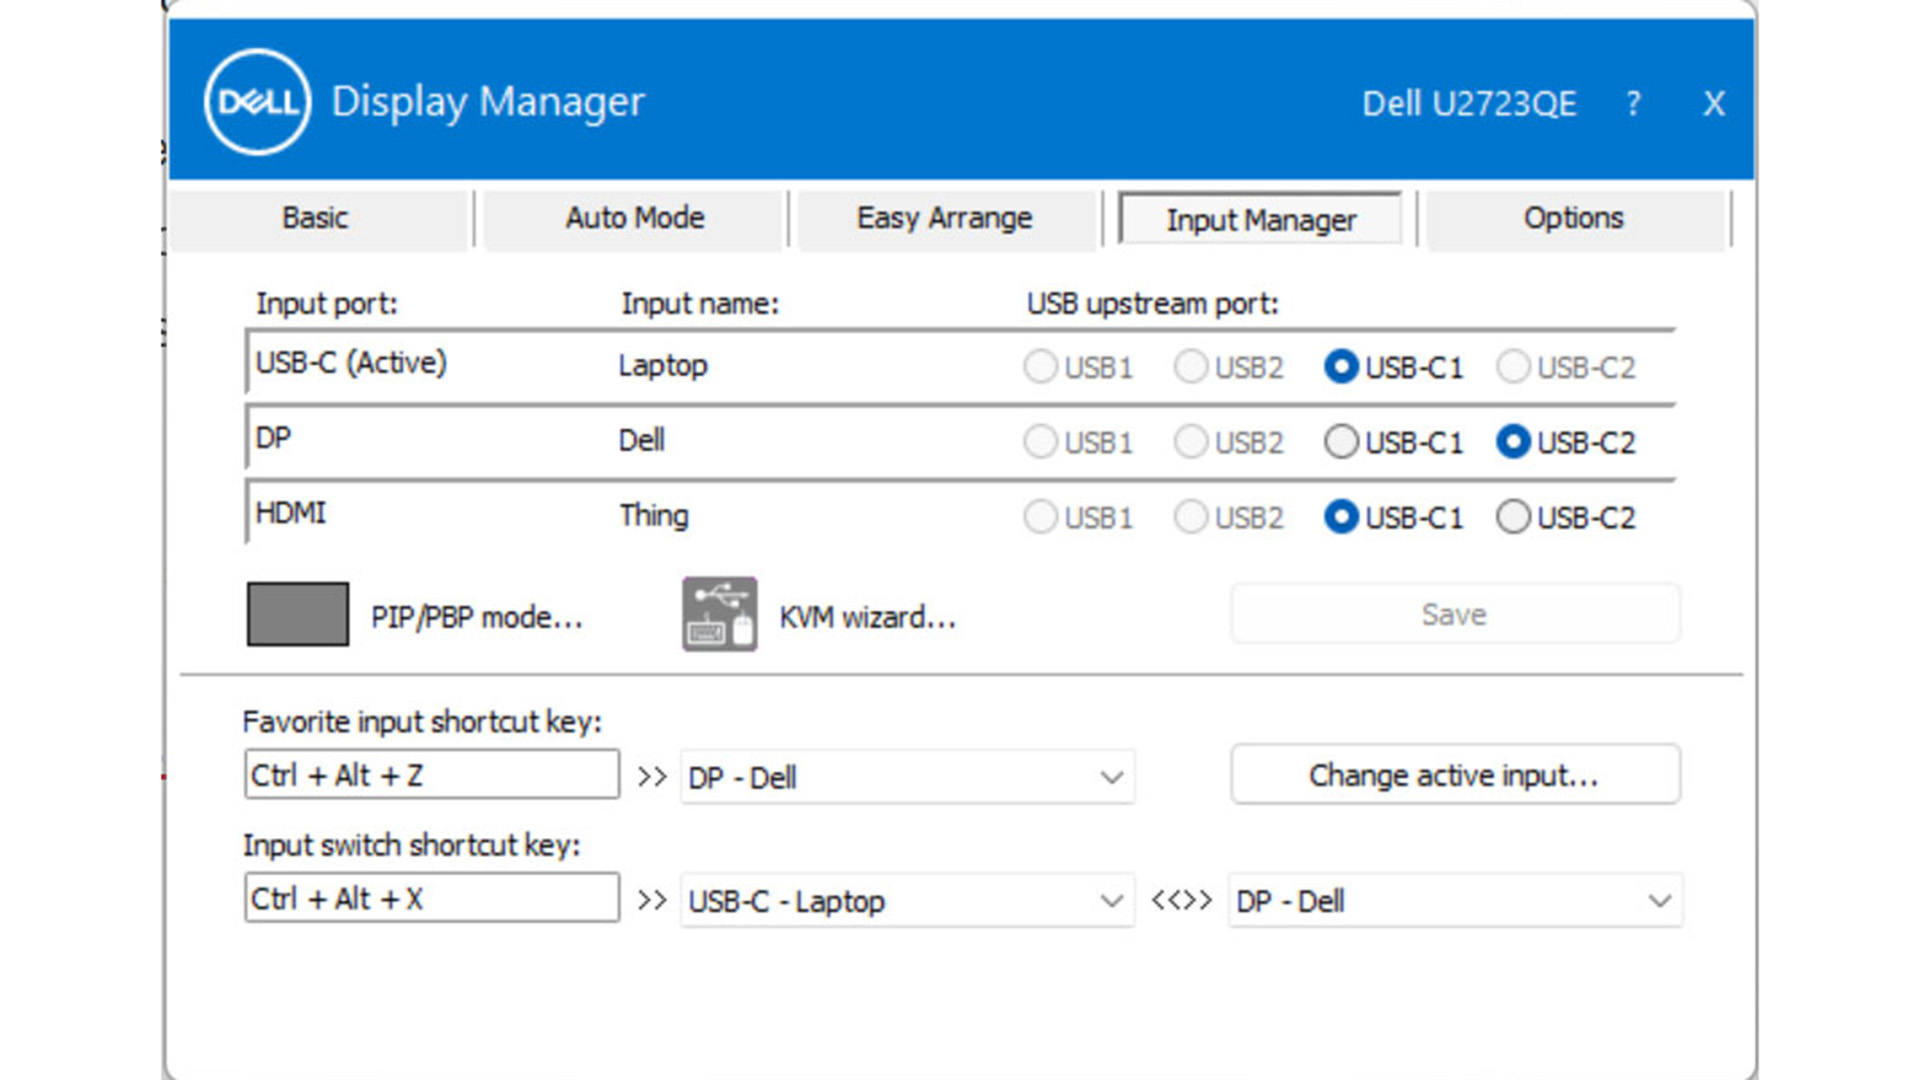Select USB1 for the DP Dell row
Viewport: 1920px width, 1080px height.
click(x=1078, y=442)
